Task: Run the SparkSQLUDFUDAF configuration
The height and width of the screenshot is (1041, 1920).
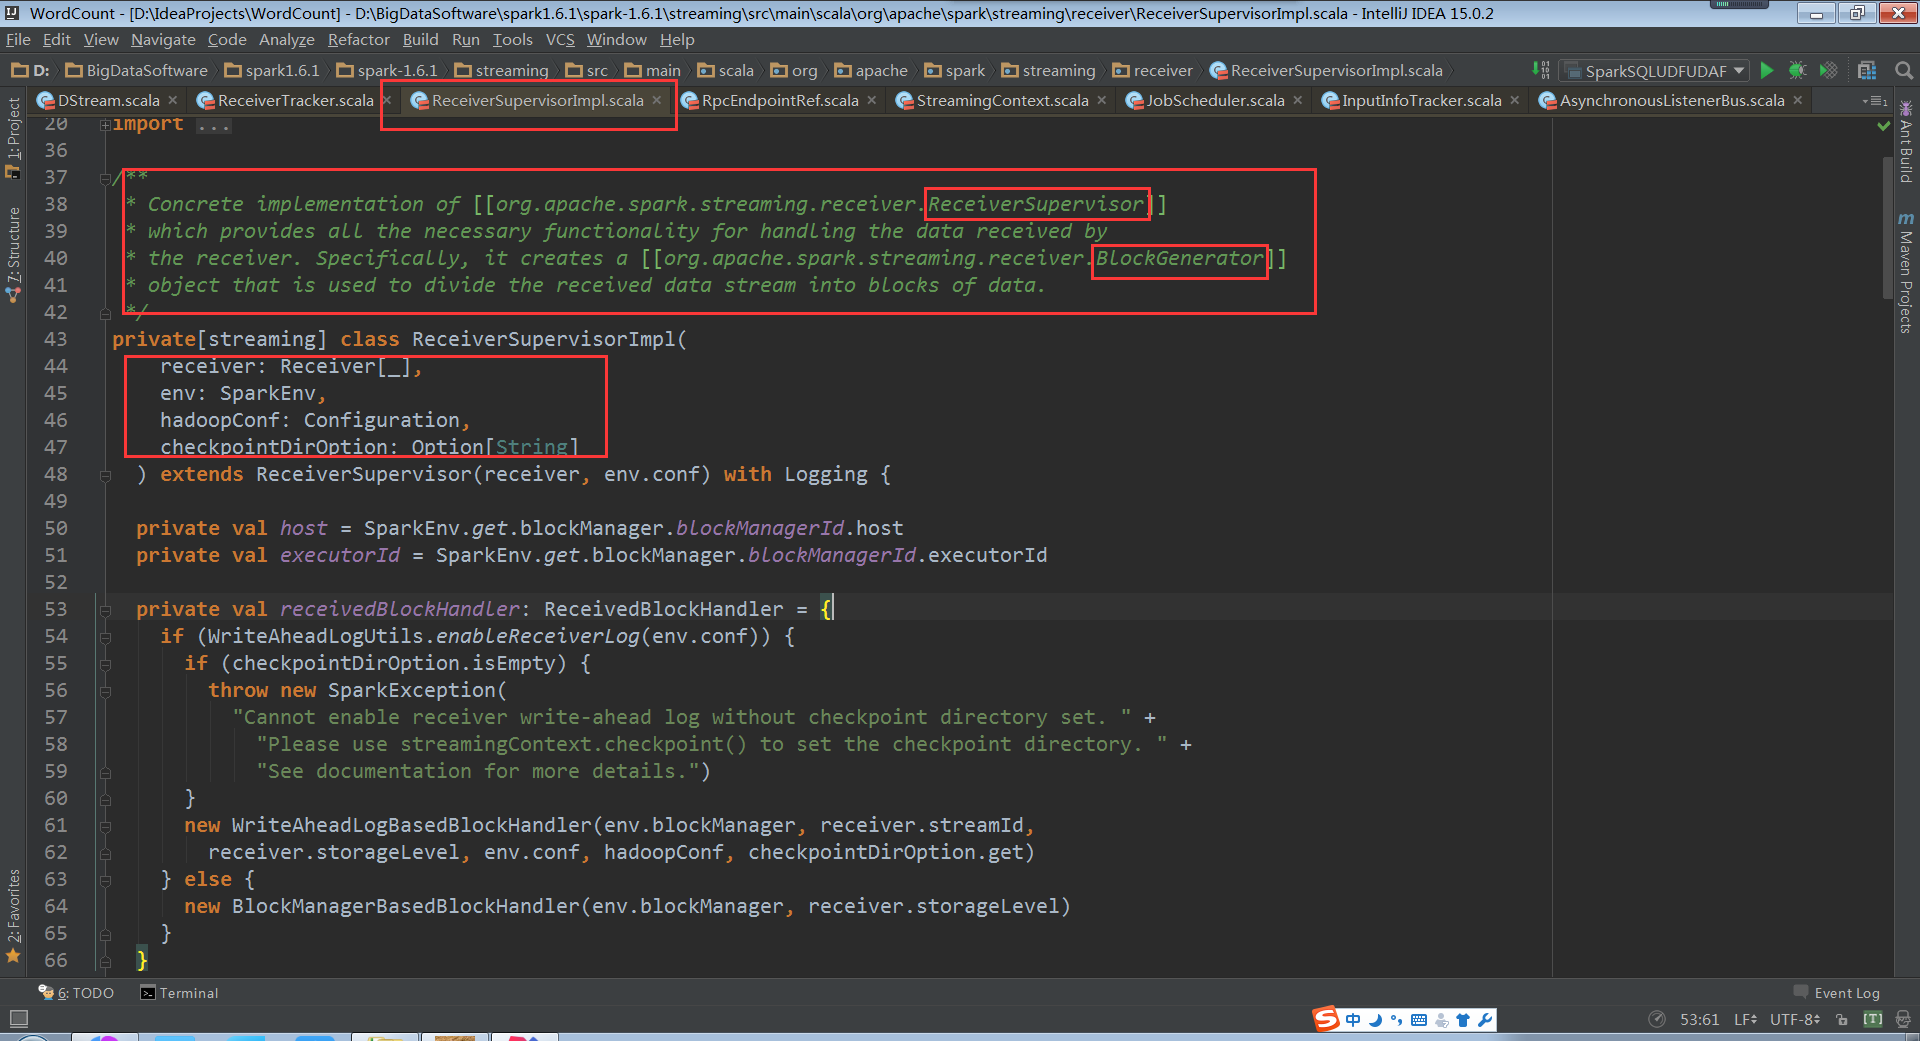Action: click(1767, 70)
